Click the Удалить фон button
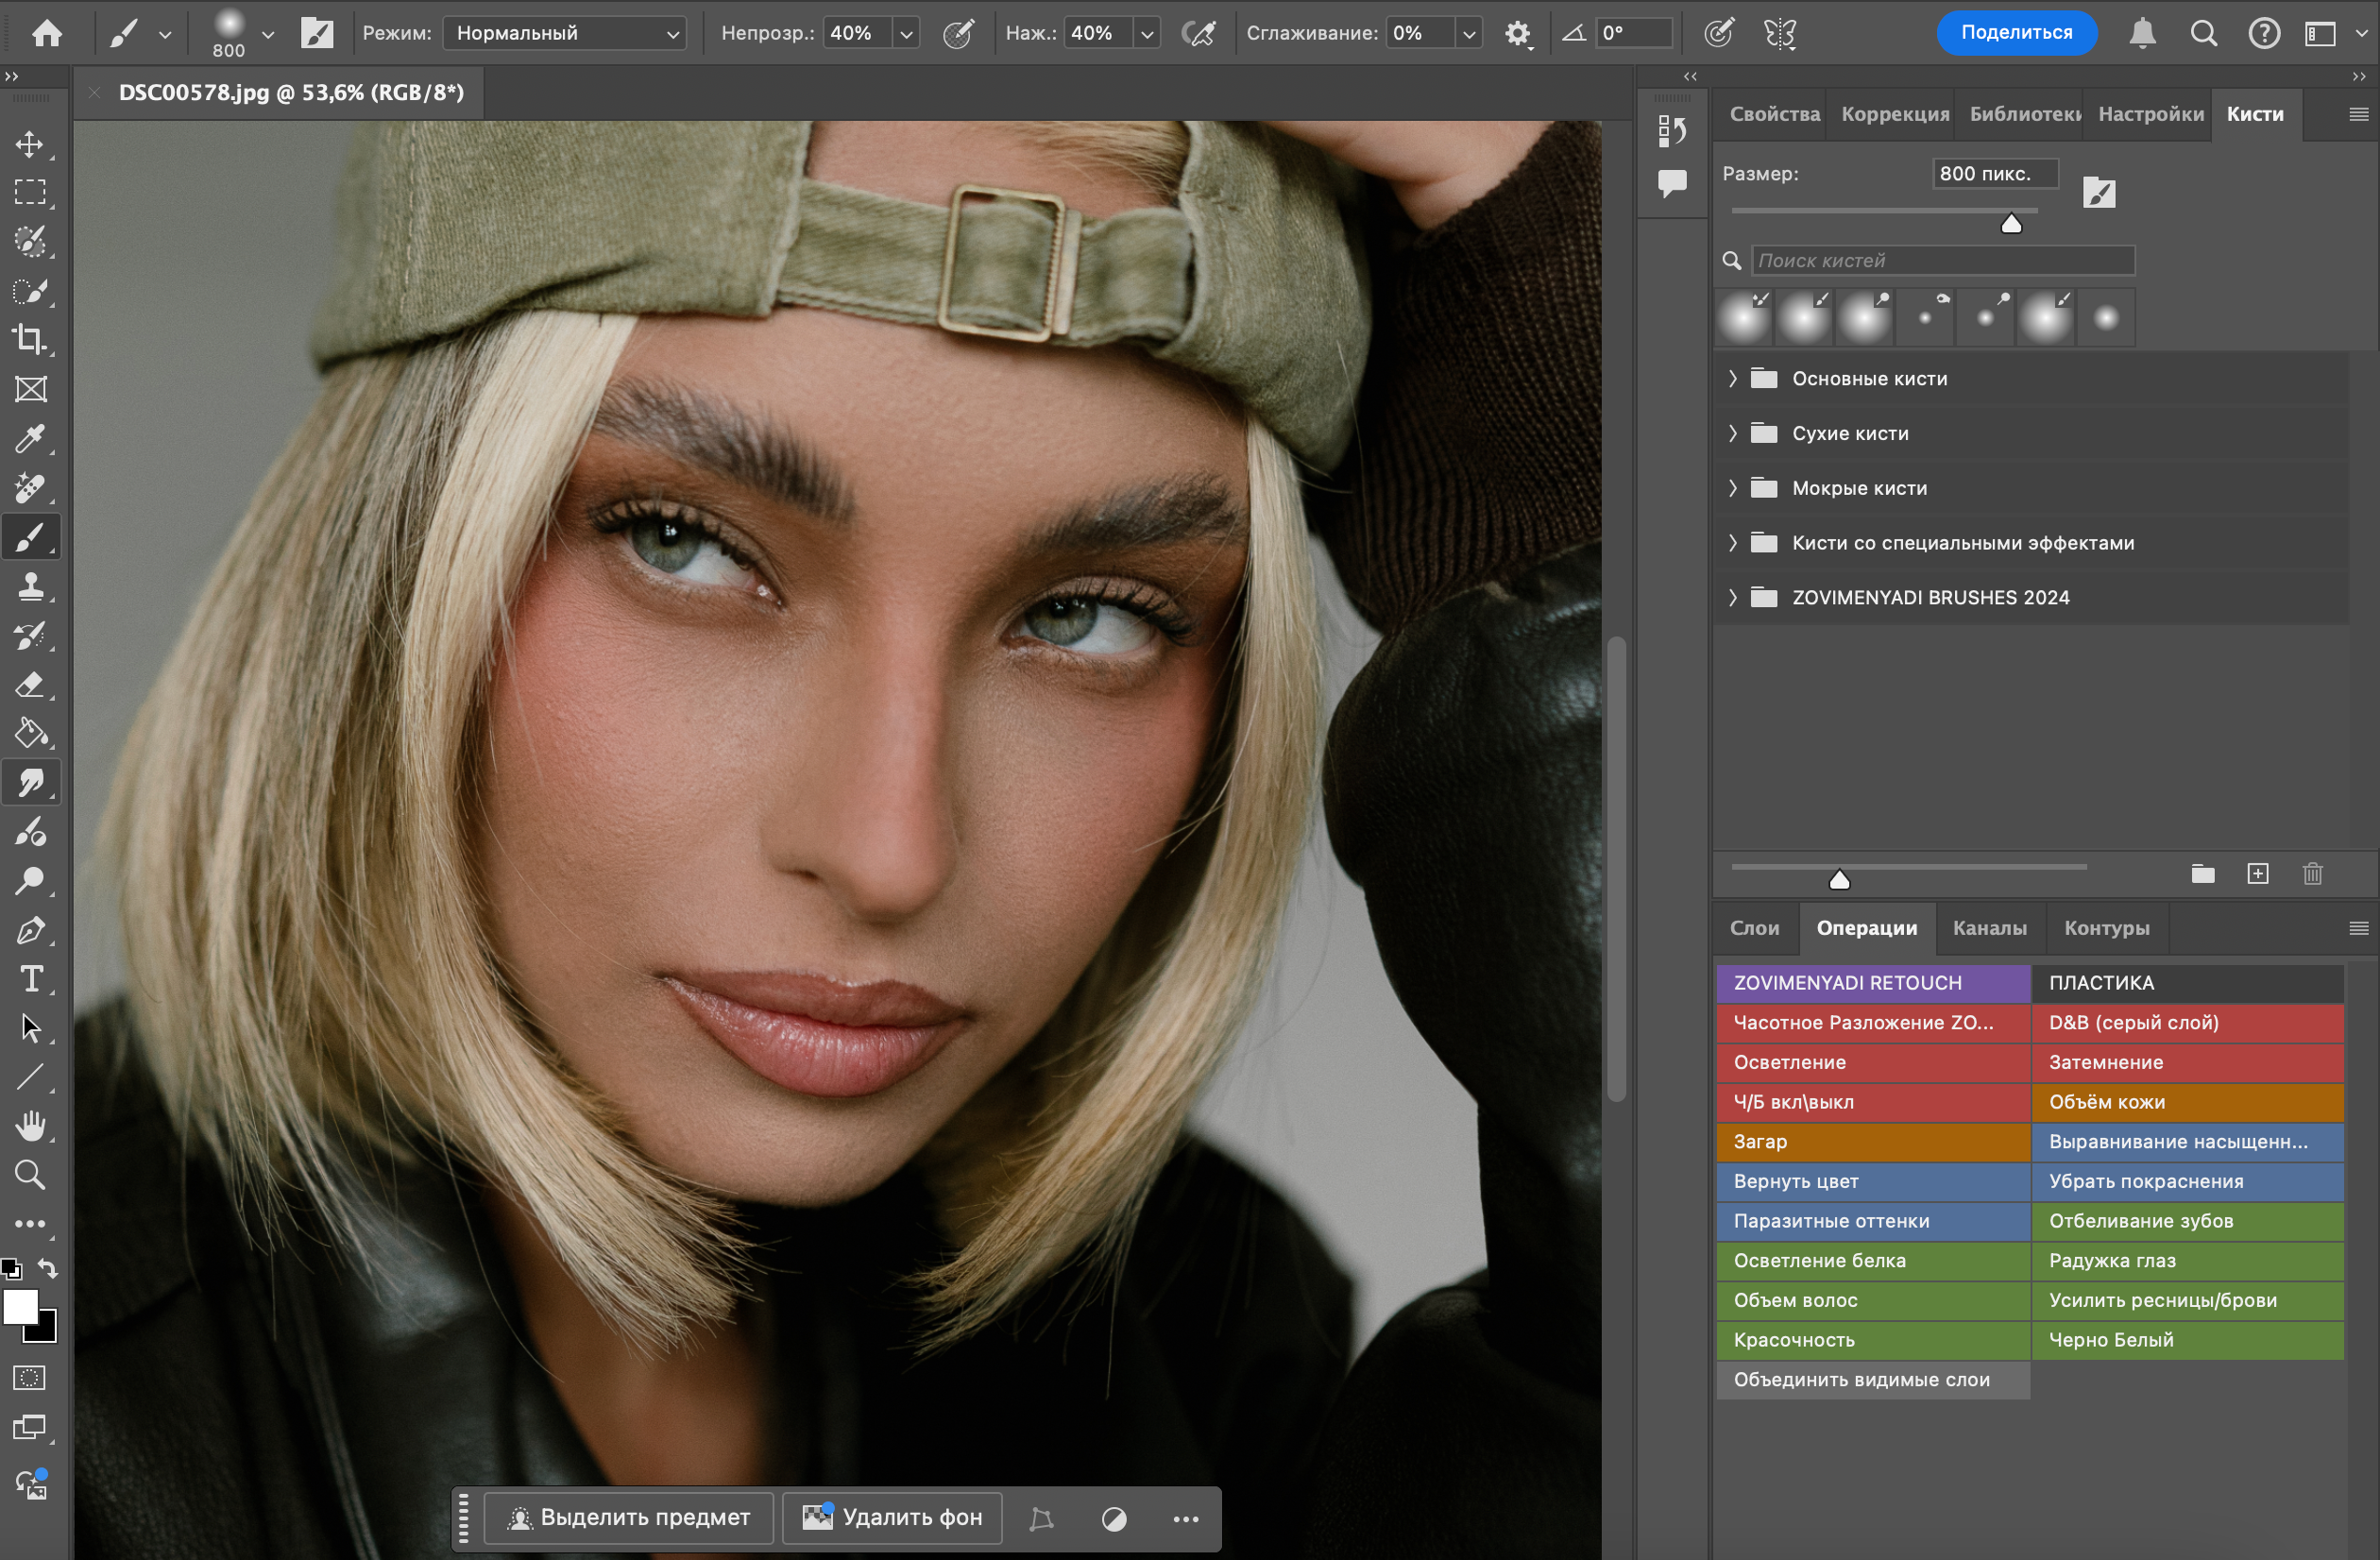Screen dimensions: 2380x1560 [893, 1517]
